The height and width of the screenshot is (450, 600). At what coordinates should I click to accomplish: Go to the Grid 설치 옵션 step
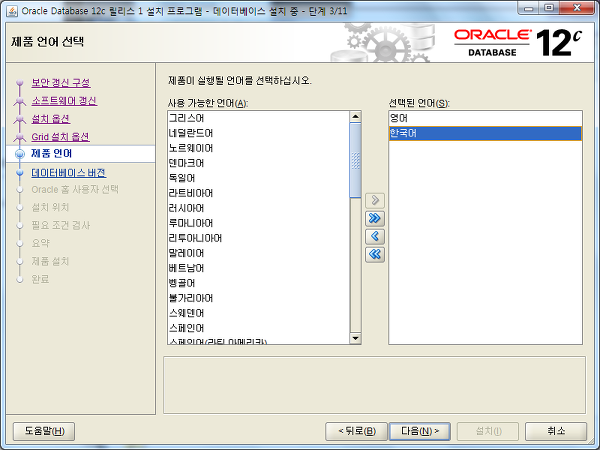point(60,137)
